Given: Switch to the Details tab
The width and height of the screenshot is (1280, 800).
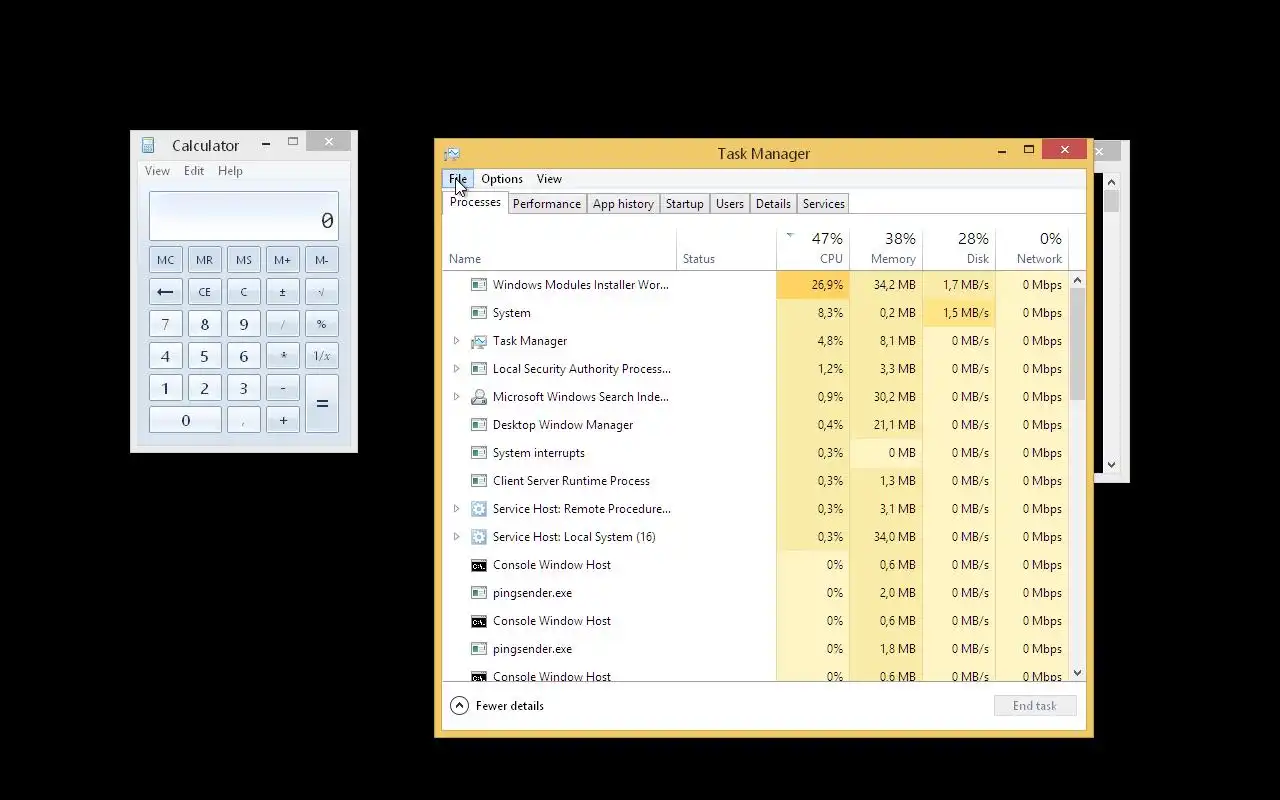Looking at the screenshot, I should (773, 204).
